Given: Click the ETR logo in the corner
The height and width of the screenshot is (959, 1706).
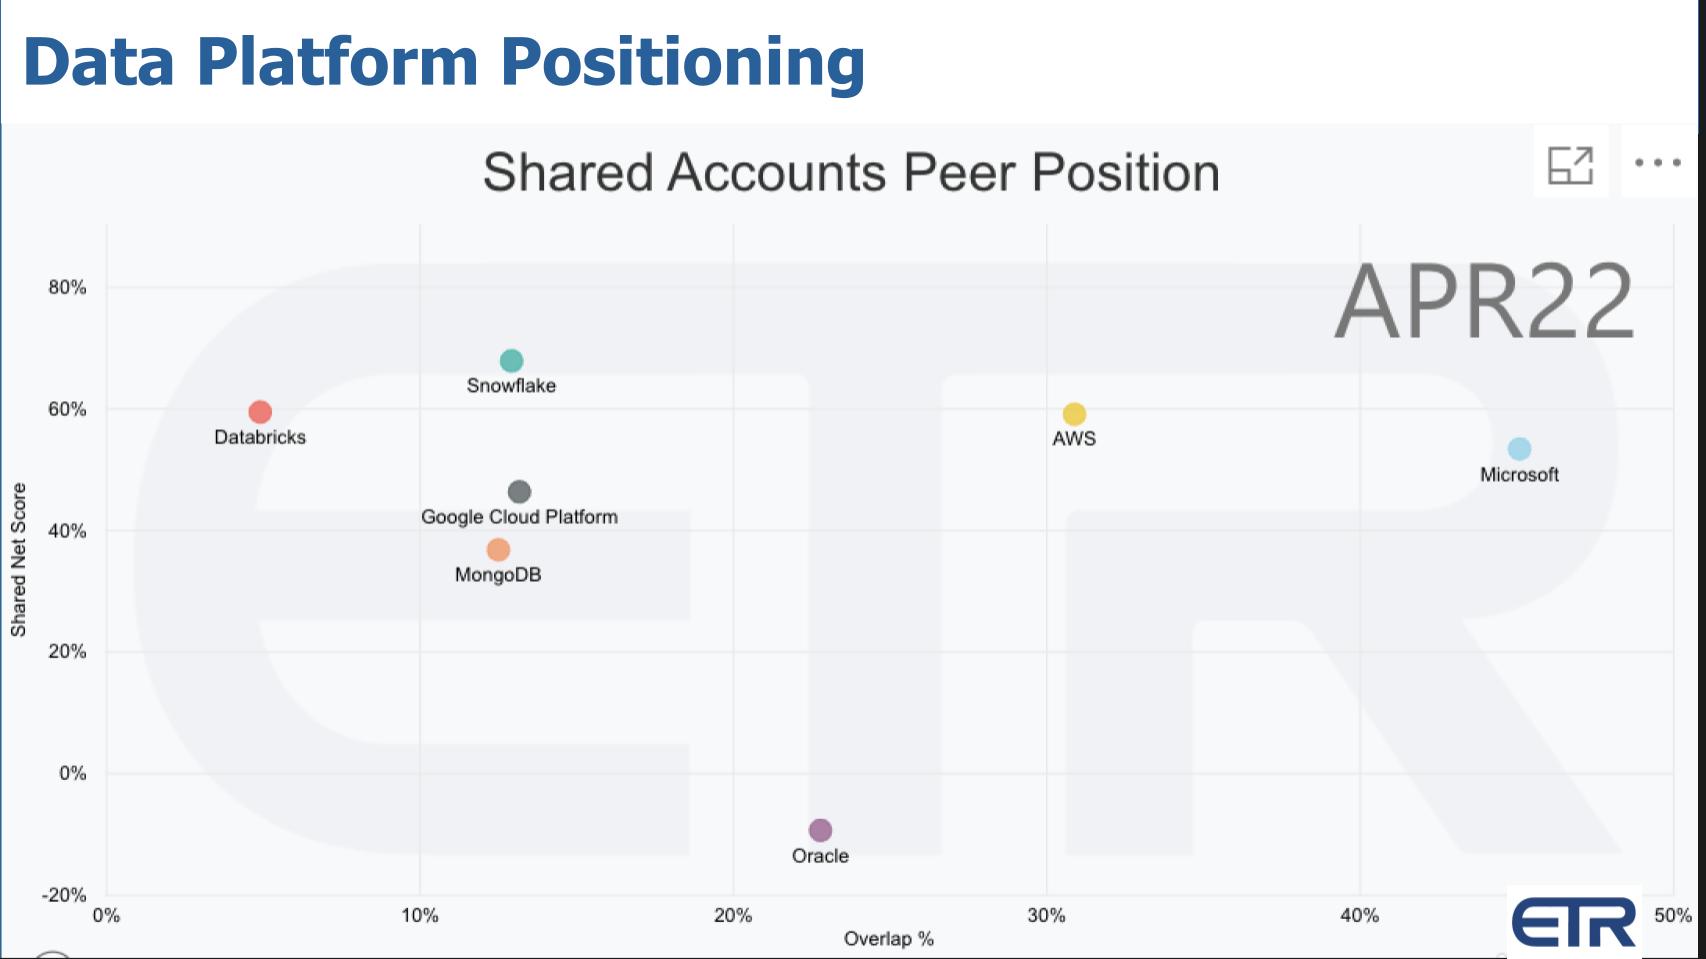Looking at the screenshot, I should (1573, 922).
